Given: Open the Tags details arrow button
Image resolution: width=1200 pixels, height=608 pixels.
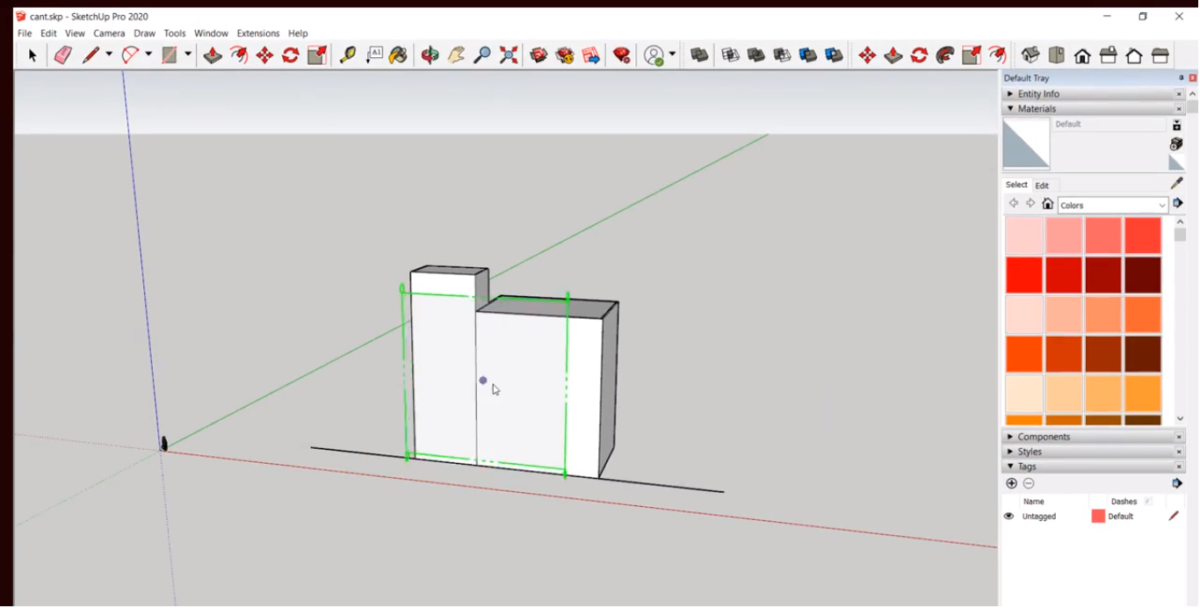Looking at the screenshot, I should click(x=1177, y=483).
